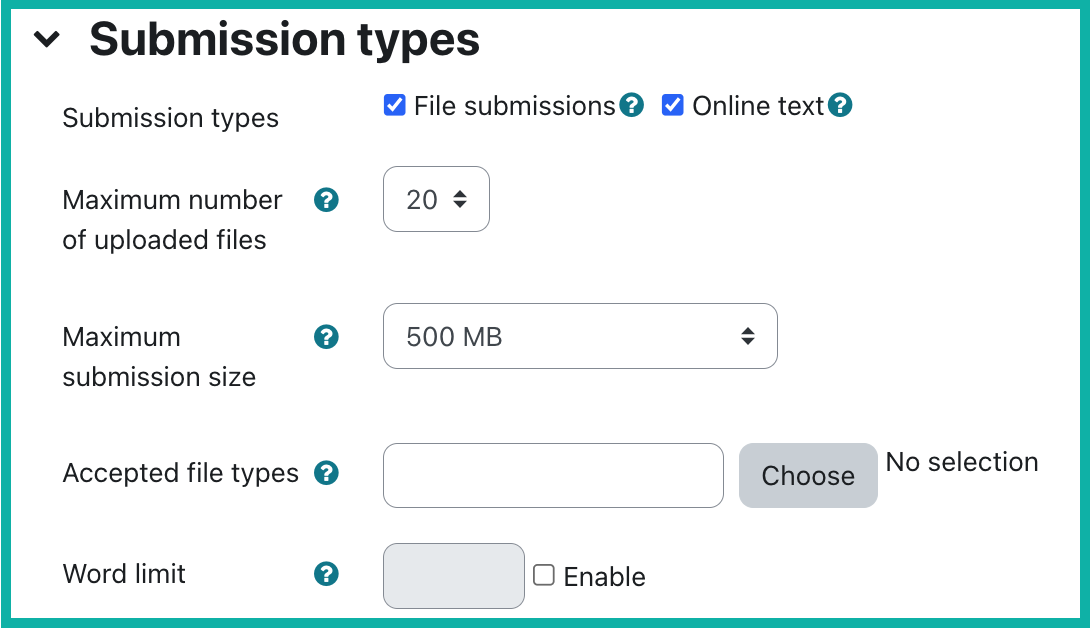Collapse the Submission types section chevron
The height and width of the screenshot is (628, 1090).
click(x=47, y=38)
